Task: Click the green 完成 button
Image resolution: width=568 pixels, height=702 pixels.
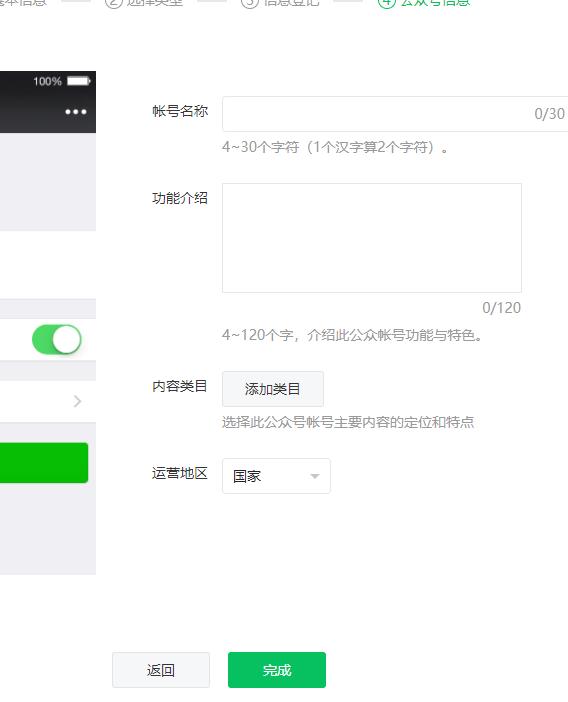Action: coord(277,670)
